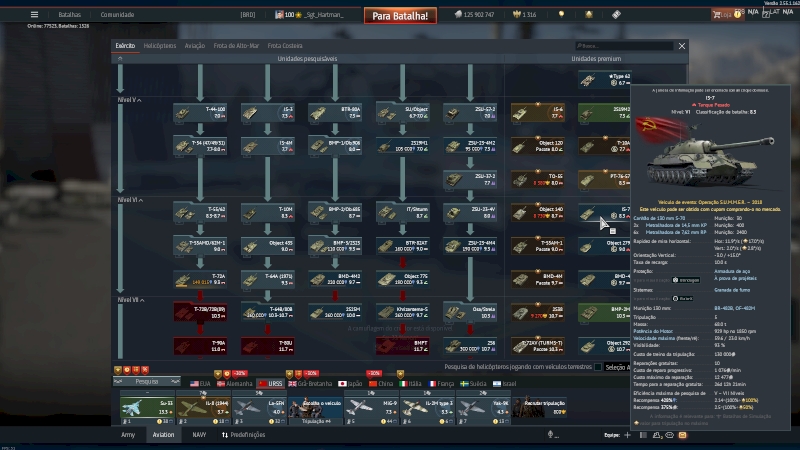The height and width of the screenshot is (450, 800).
Task: Expand the Osa/Strela vehicle group
Action: 470,312
